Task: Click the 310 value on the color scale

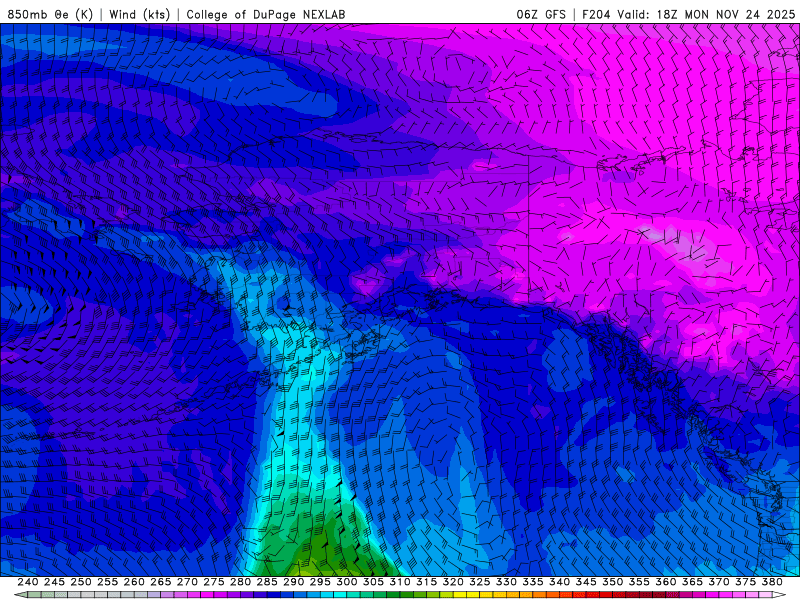Action: pyautogui.click(x=399, y=582)
